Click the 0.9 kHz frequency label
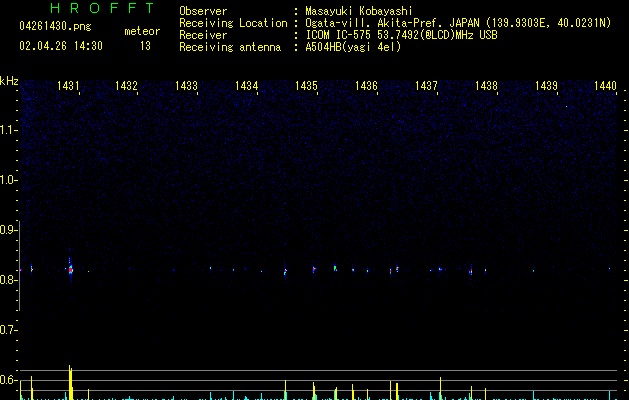The width and height of the screenshot is (629, 400). pos(8,230)
